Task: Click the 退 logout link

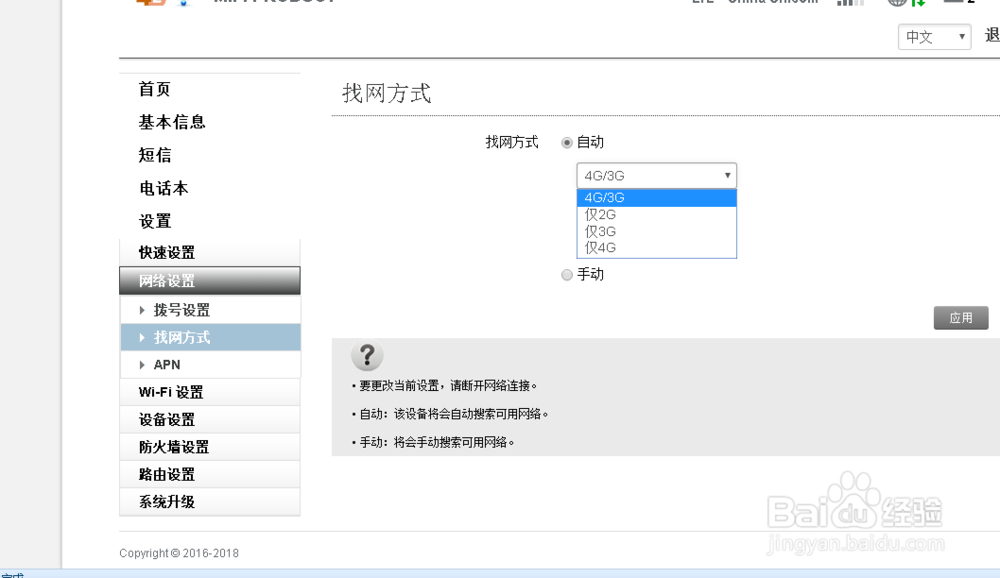Action: pyautogui.click(x=992, y=33)
